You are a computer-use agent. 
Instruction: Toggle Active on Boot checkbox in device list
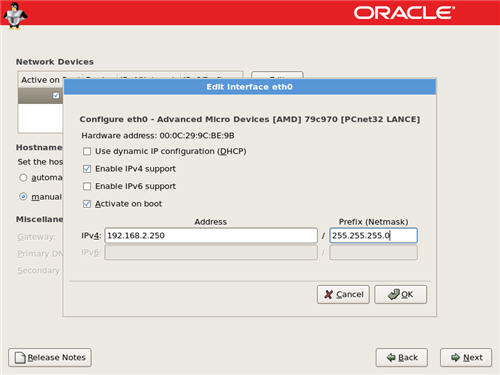(56, 96)
